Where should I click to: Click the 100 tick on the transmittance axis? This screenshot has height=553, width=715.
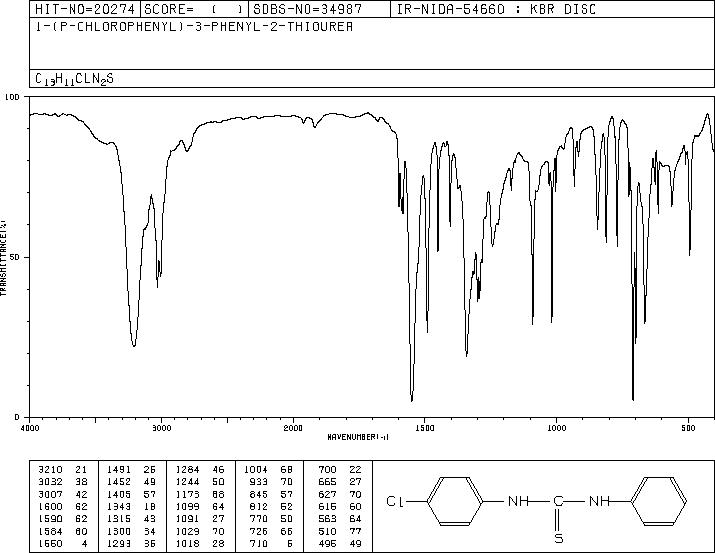[x=12, y=97]
